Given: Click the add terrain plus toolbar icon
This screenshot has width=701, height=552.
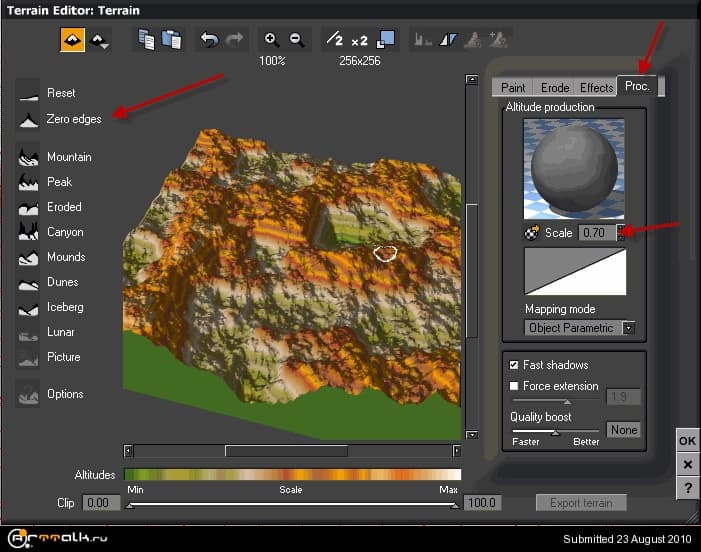Looking at the screenshot, I should click(x=498, y=40).
